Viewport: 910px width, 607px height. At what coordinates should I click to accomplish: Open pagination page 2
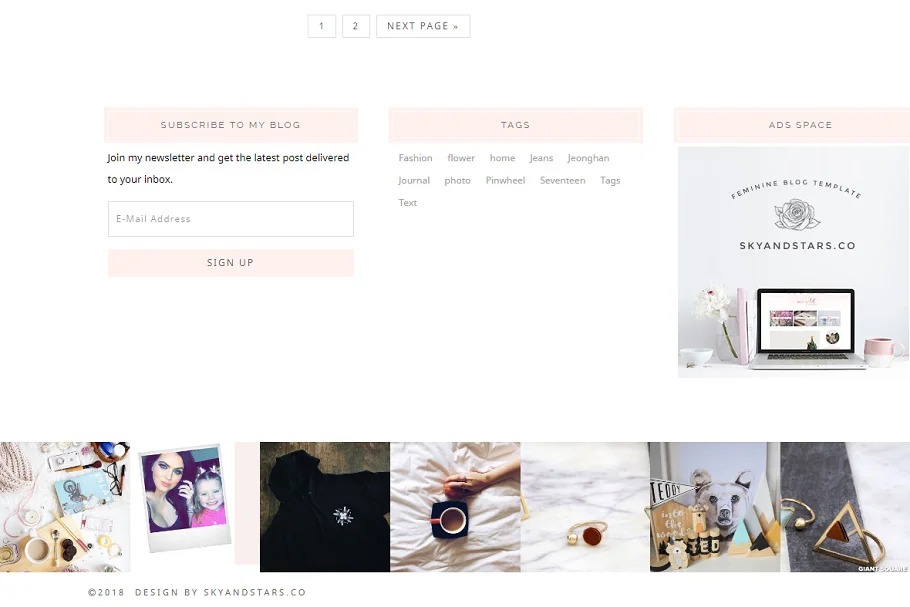pos(356,26)
